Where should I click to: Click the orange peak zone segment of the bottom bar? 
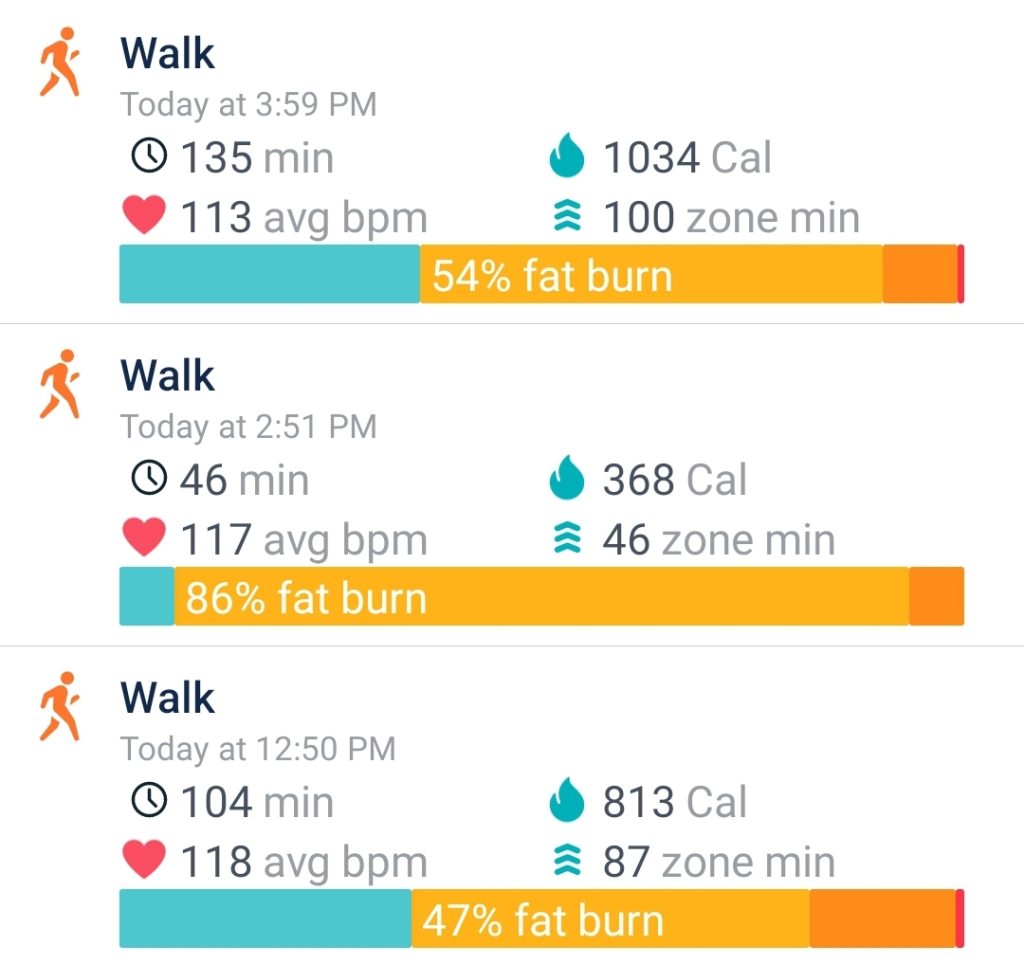[x=880, y=918]
